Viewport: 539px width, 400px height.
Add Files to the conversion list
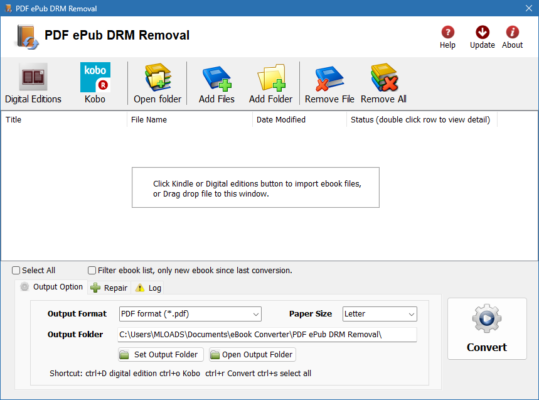point(217,83)
